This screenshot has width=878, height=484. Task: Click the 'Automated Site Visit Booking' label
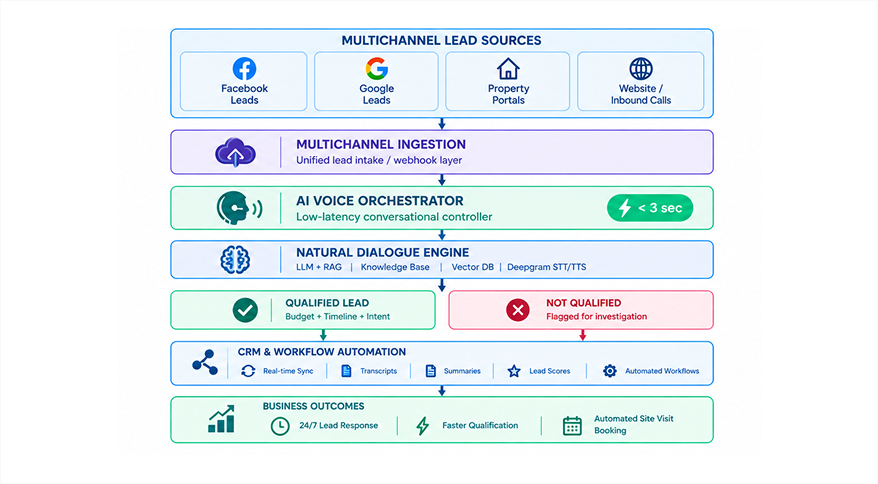click(633, 425)
